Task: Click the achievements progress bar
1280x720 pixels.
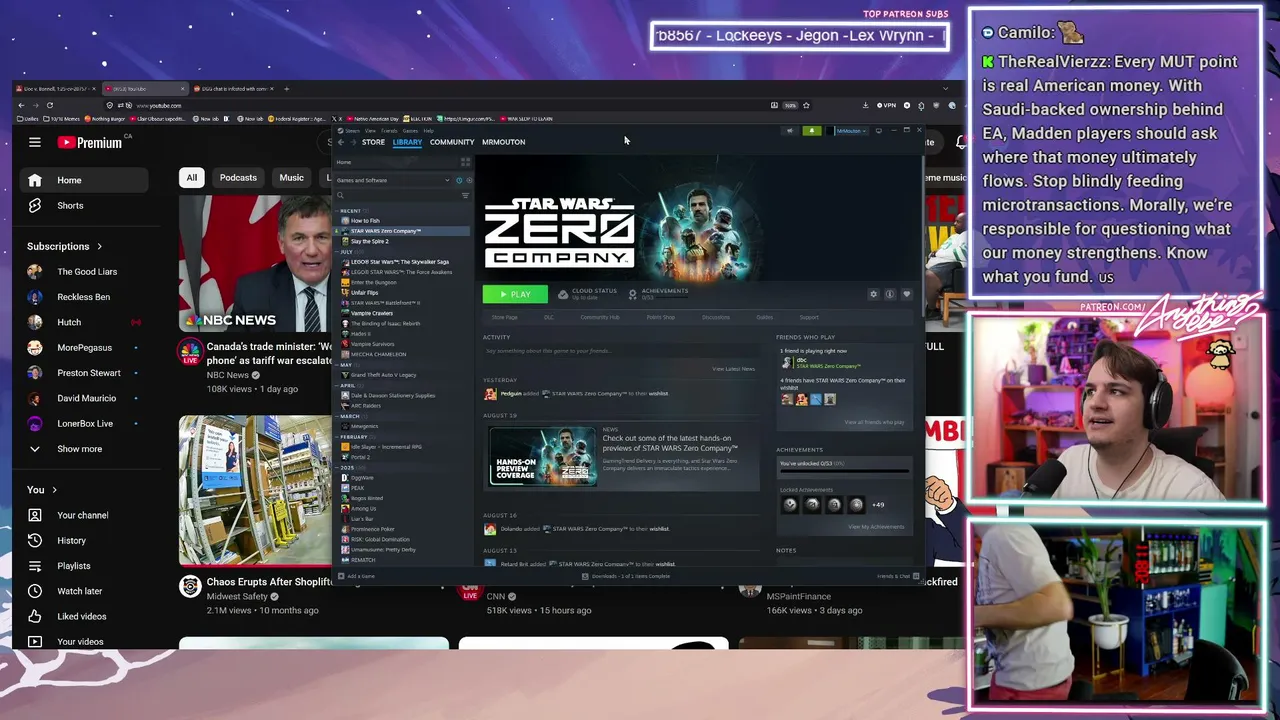Action: (x=844, y=471)
